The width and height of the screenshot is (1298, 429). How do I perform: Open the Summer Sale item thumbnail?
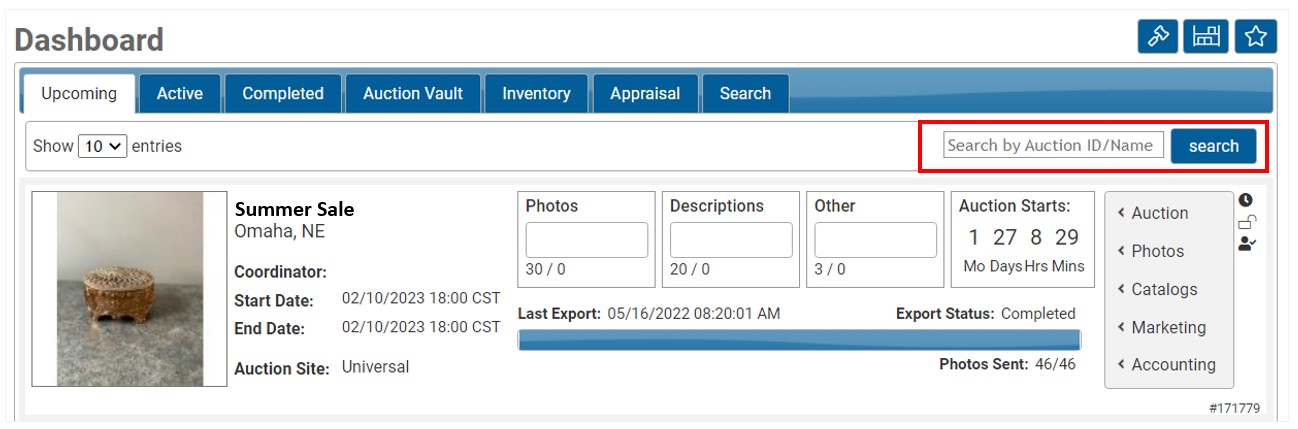(x=130, y=289)
